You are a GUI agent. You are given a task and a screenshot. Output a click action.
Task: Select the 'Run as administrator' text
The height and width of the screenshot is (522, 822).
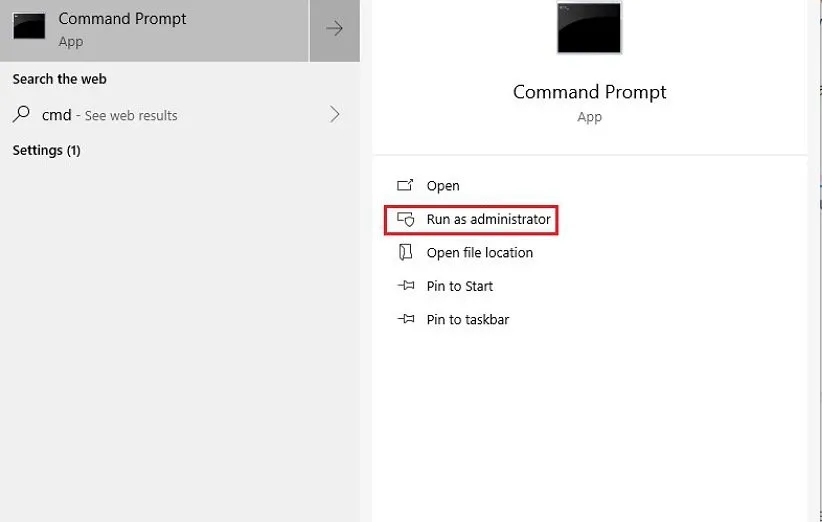(x=488, y=219)
